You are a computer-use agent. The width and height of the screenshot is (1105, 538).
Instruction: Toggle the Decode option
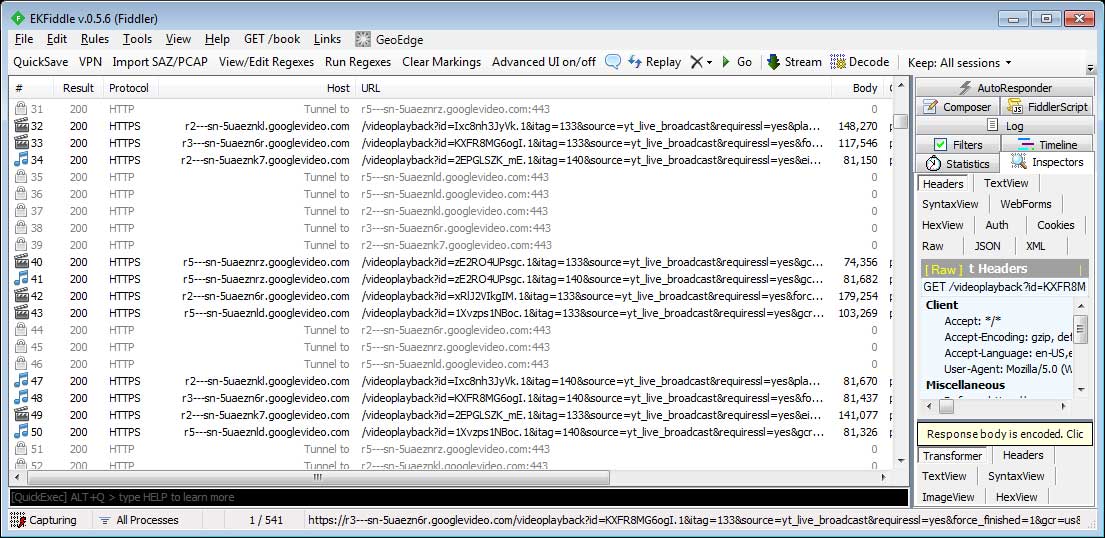(860, 62)
